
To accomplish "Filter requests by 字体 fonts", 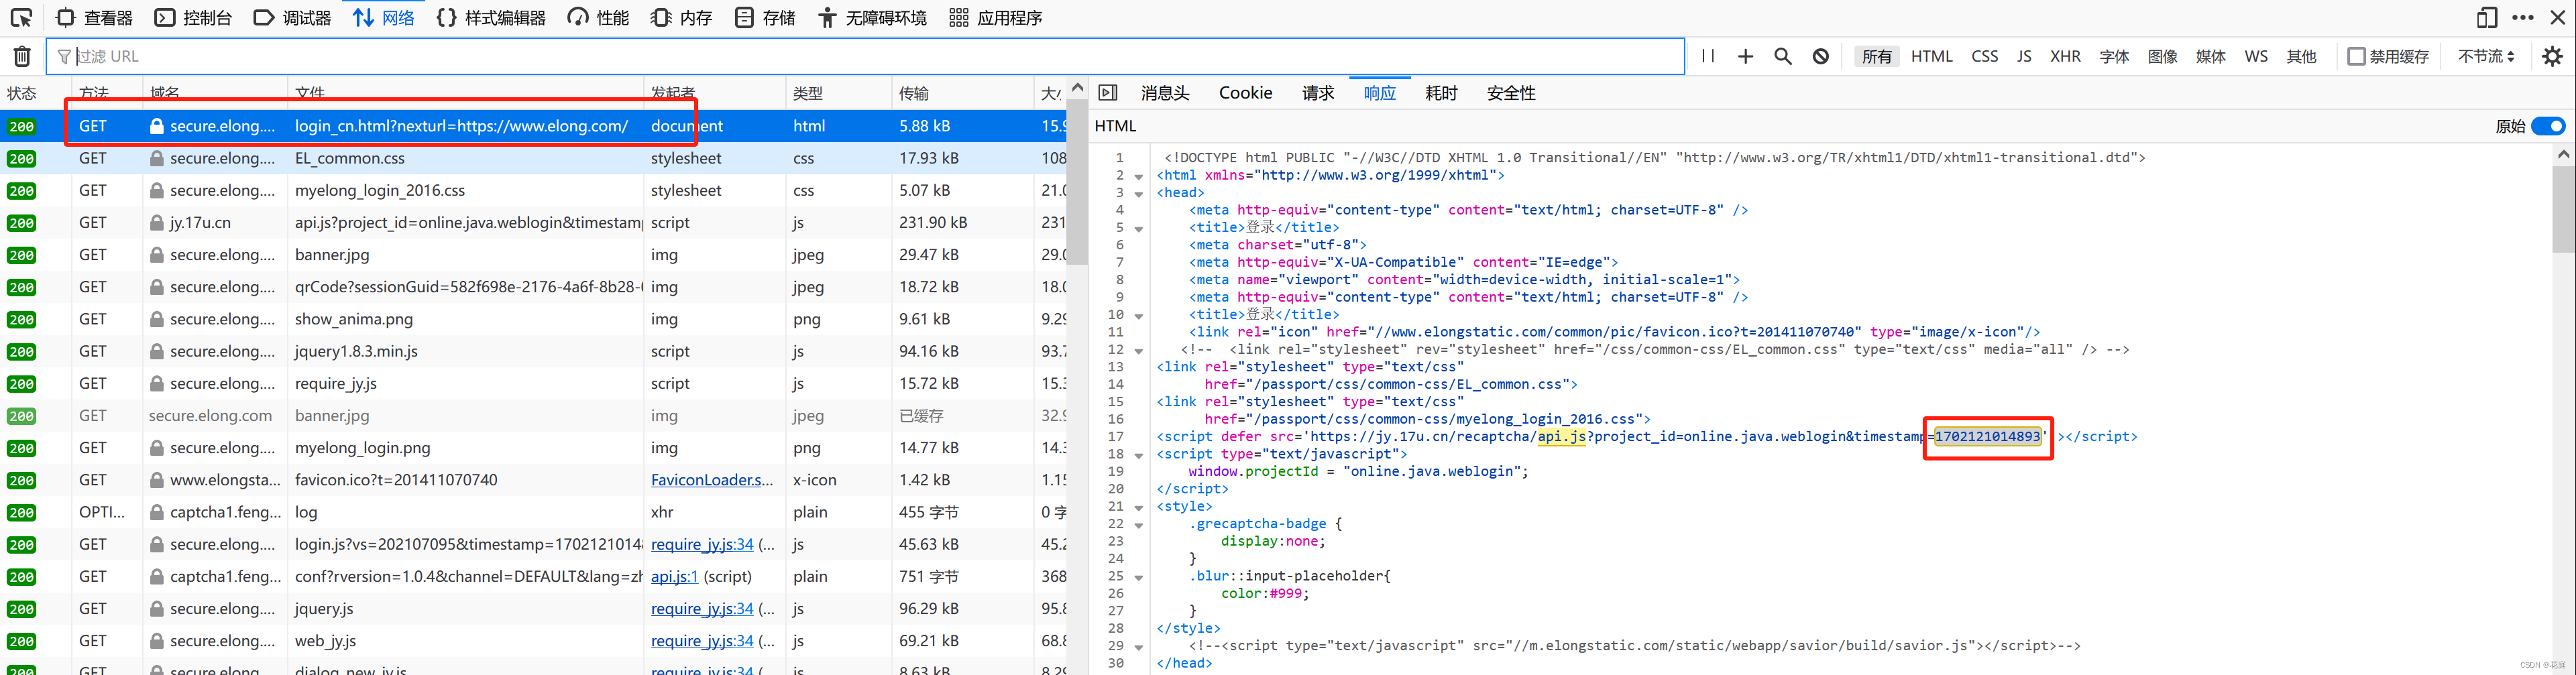I will point(2113,56).
